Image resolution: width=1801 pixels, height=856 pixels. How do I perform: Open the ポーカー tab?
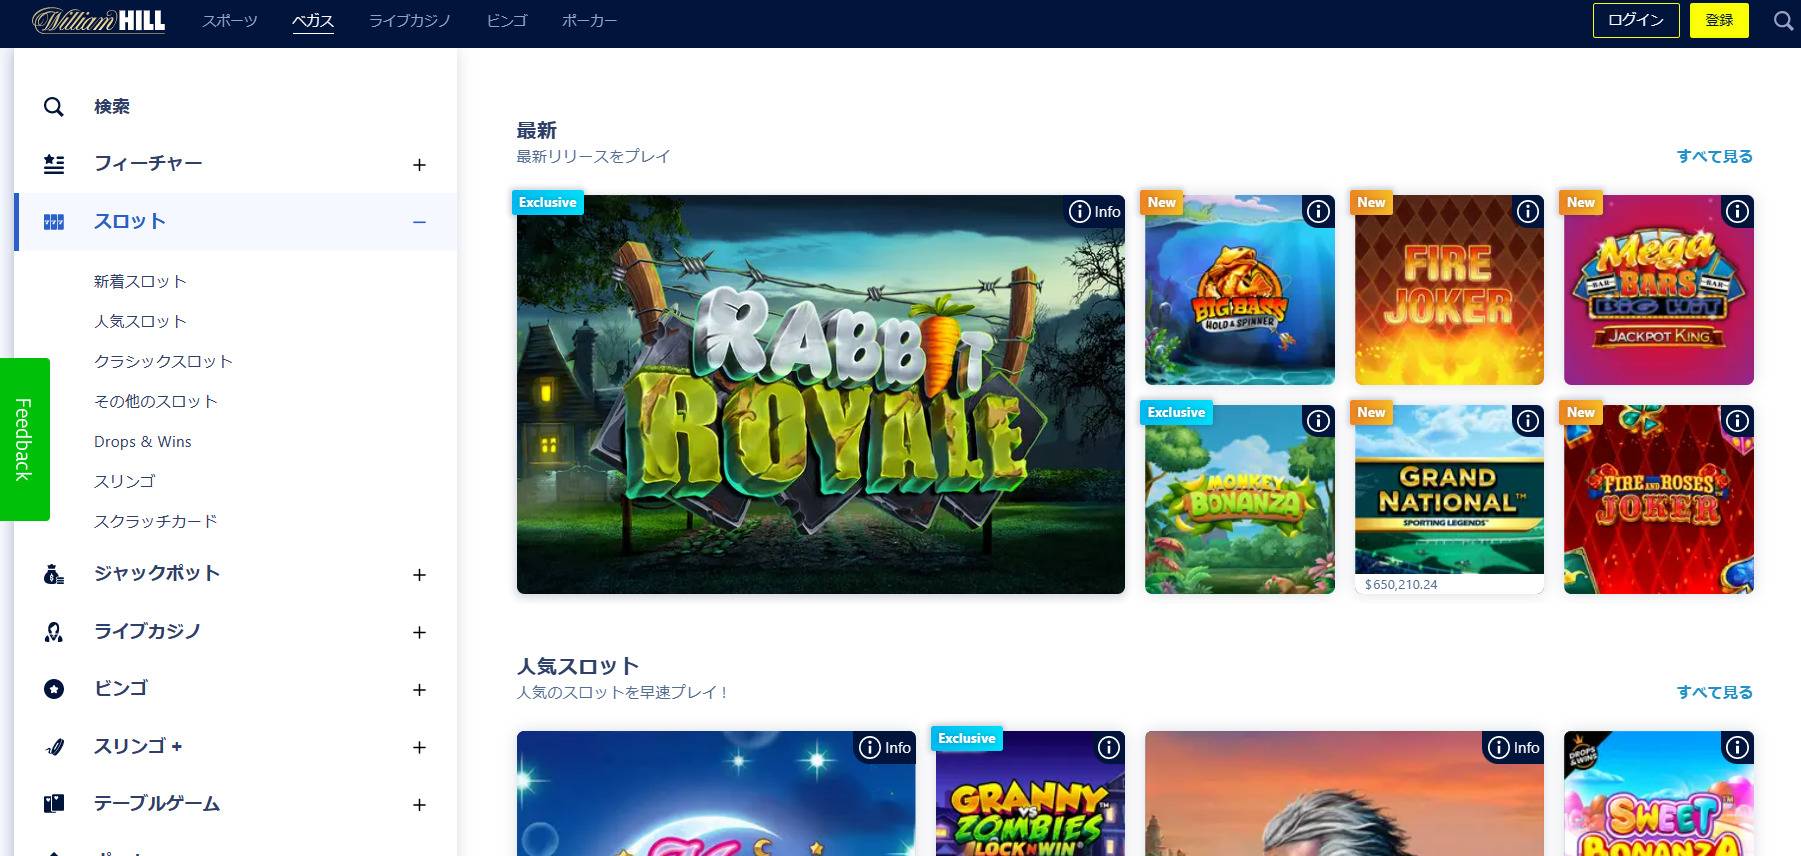589,21
